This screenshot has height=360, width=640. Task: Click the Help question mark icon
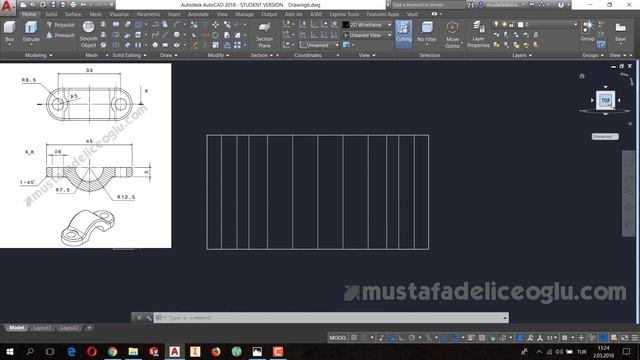[x=561, y=5]
